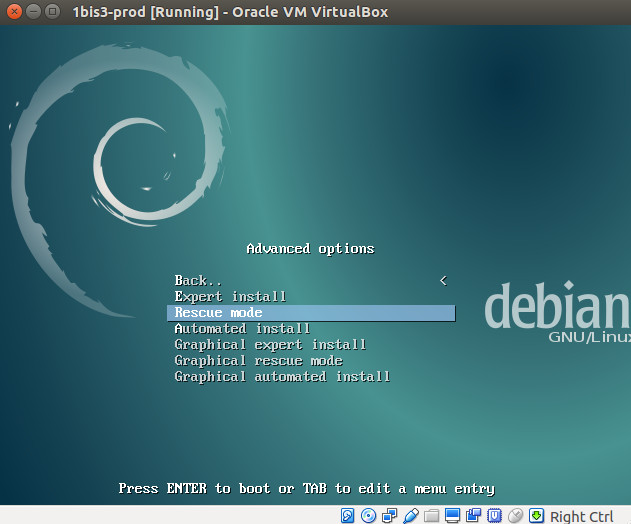Select Graphical expert install

(270, 344)
